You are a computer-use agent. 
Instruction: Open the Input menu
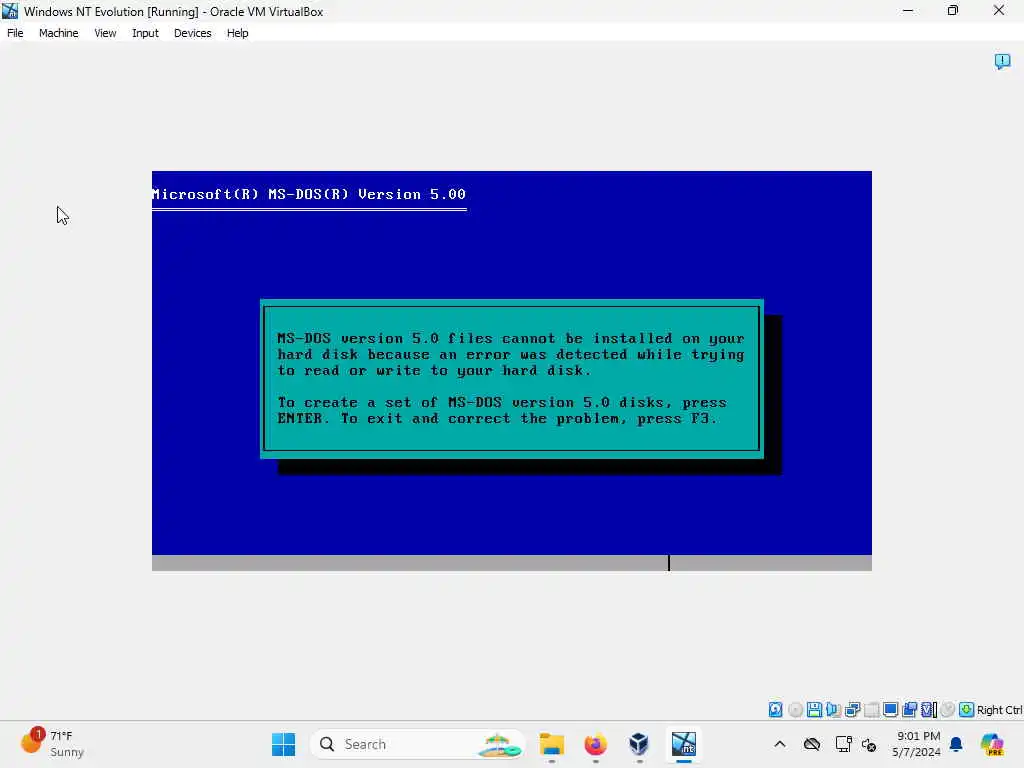[x=145, y=33]
